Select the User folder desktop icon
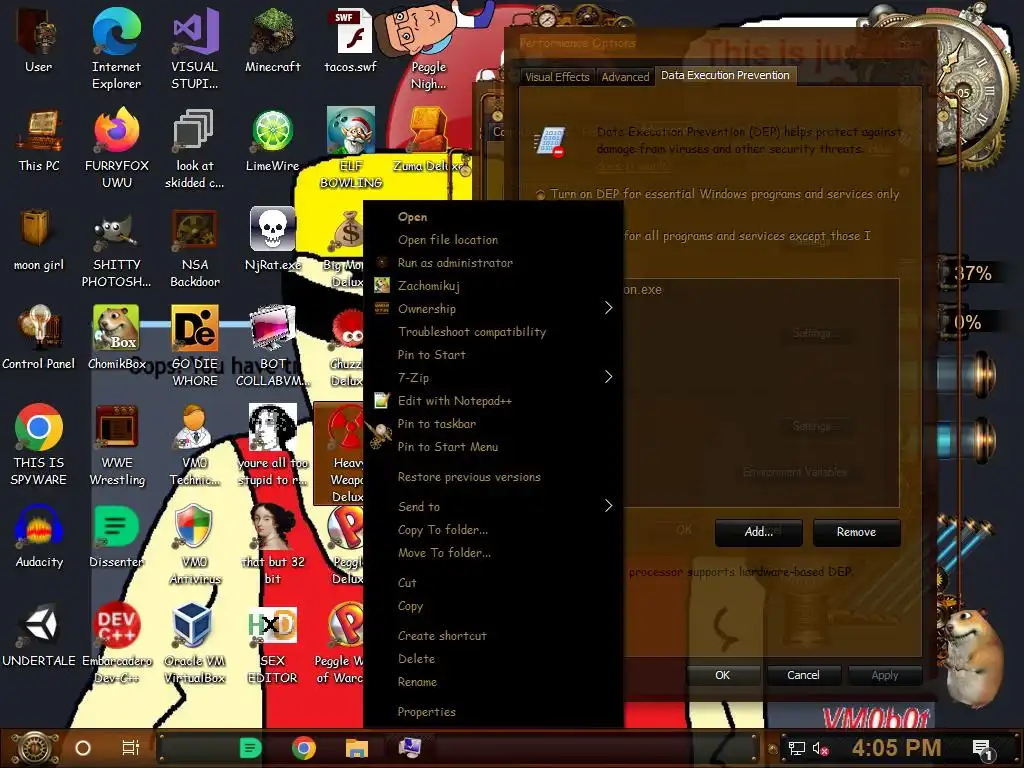1024x768 pixels. tap(39, 40)
